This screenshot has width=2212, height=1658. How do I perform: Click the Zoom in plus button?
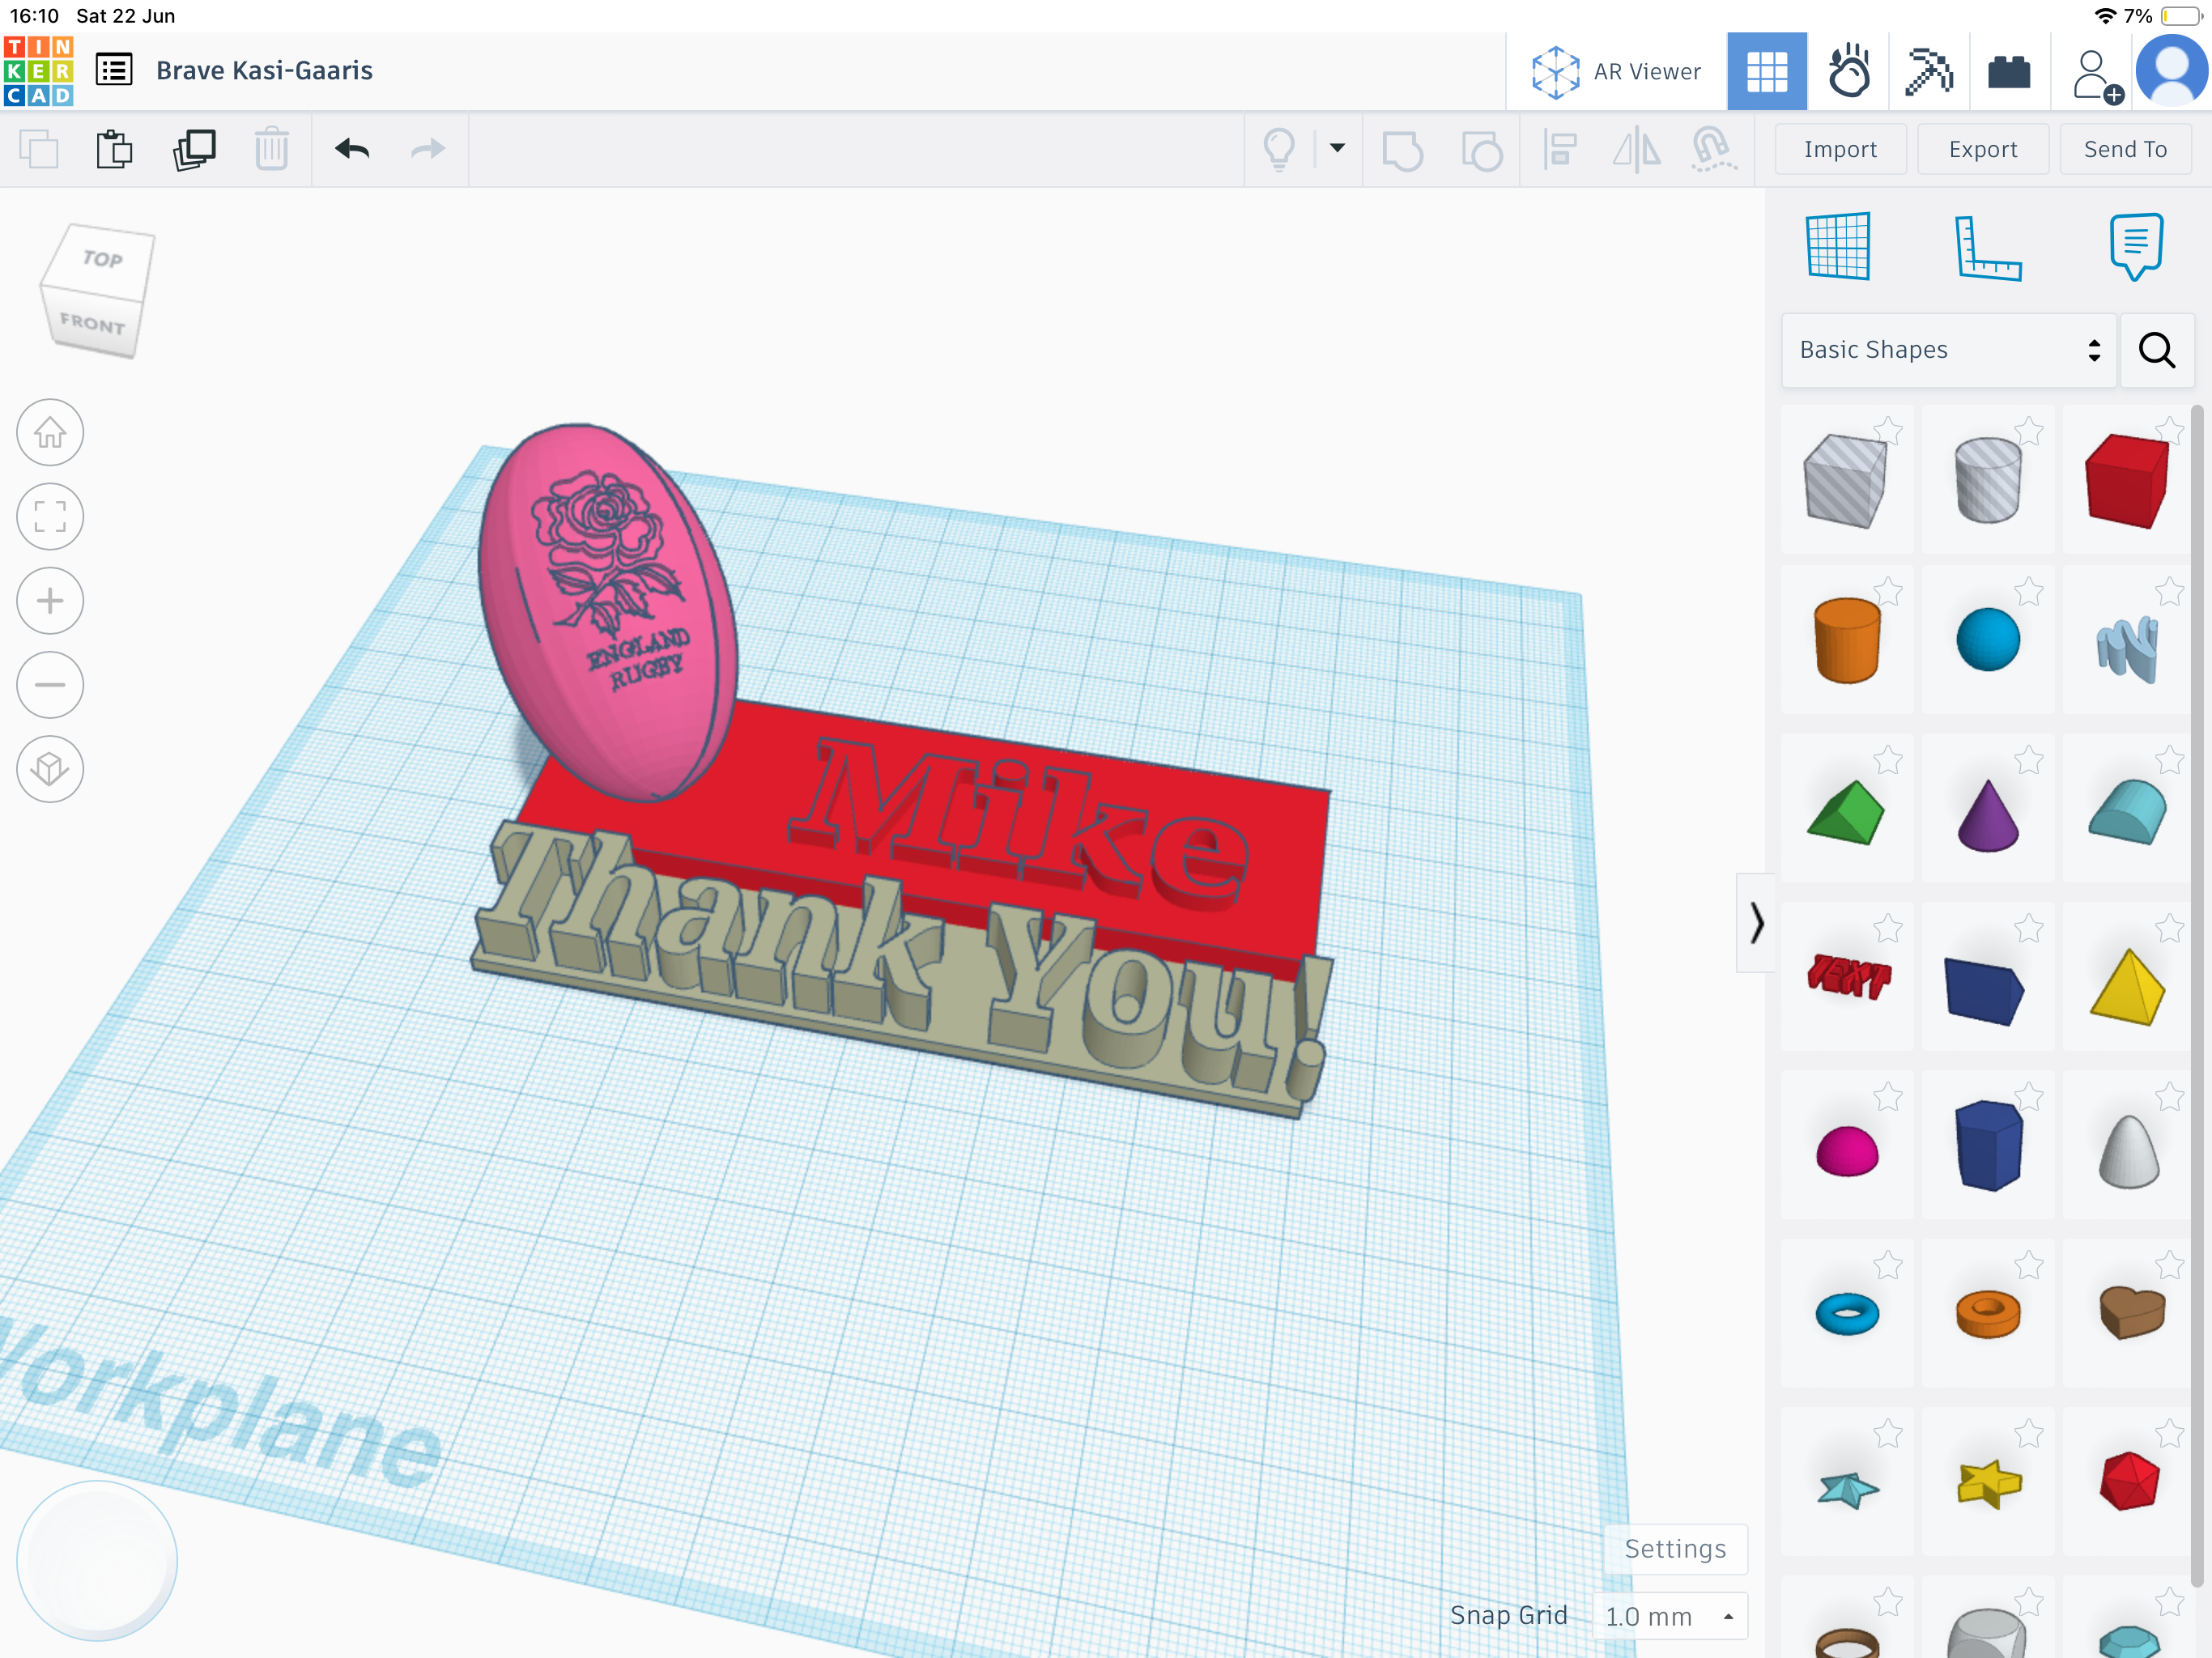[50, 601]
